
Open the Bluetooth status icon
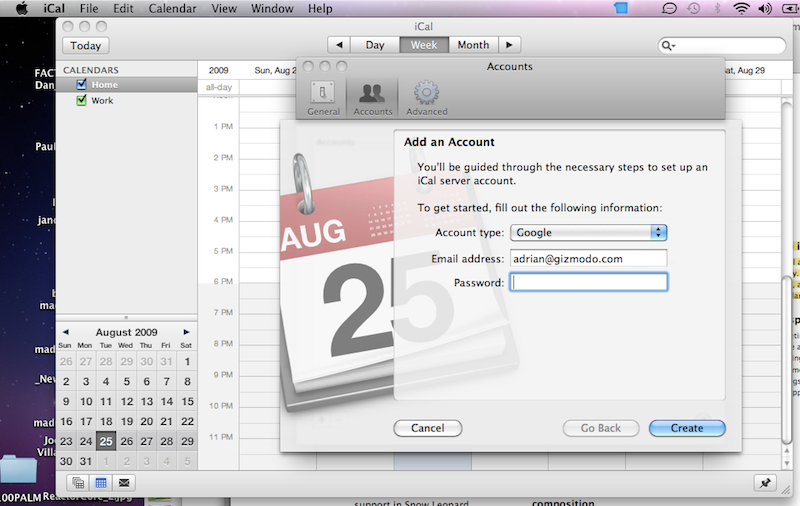[717, 8]
